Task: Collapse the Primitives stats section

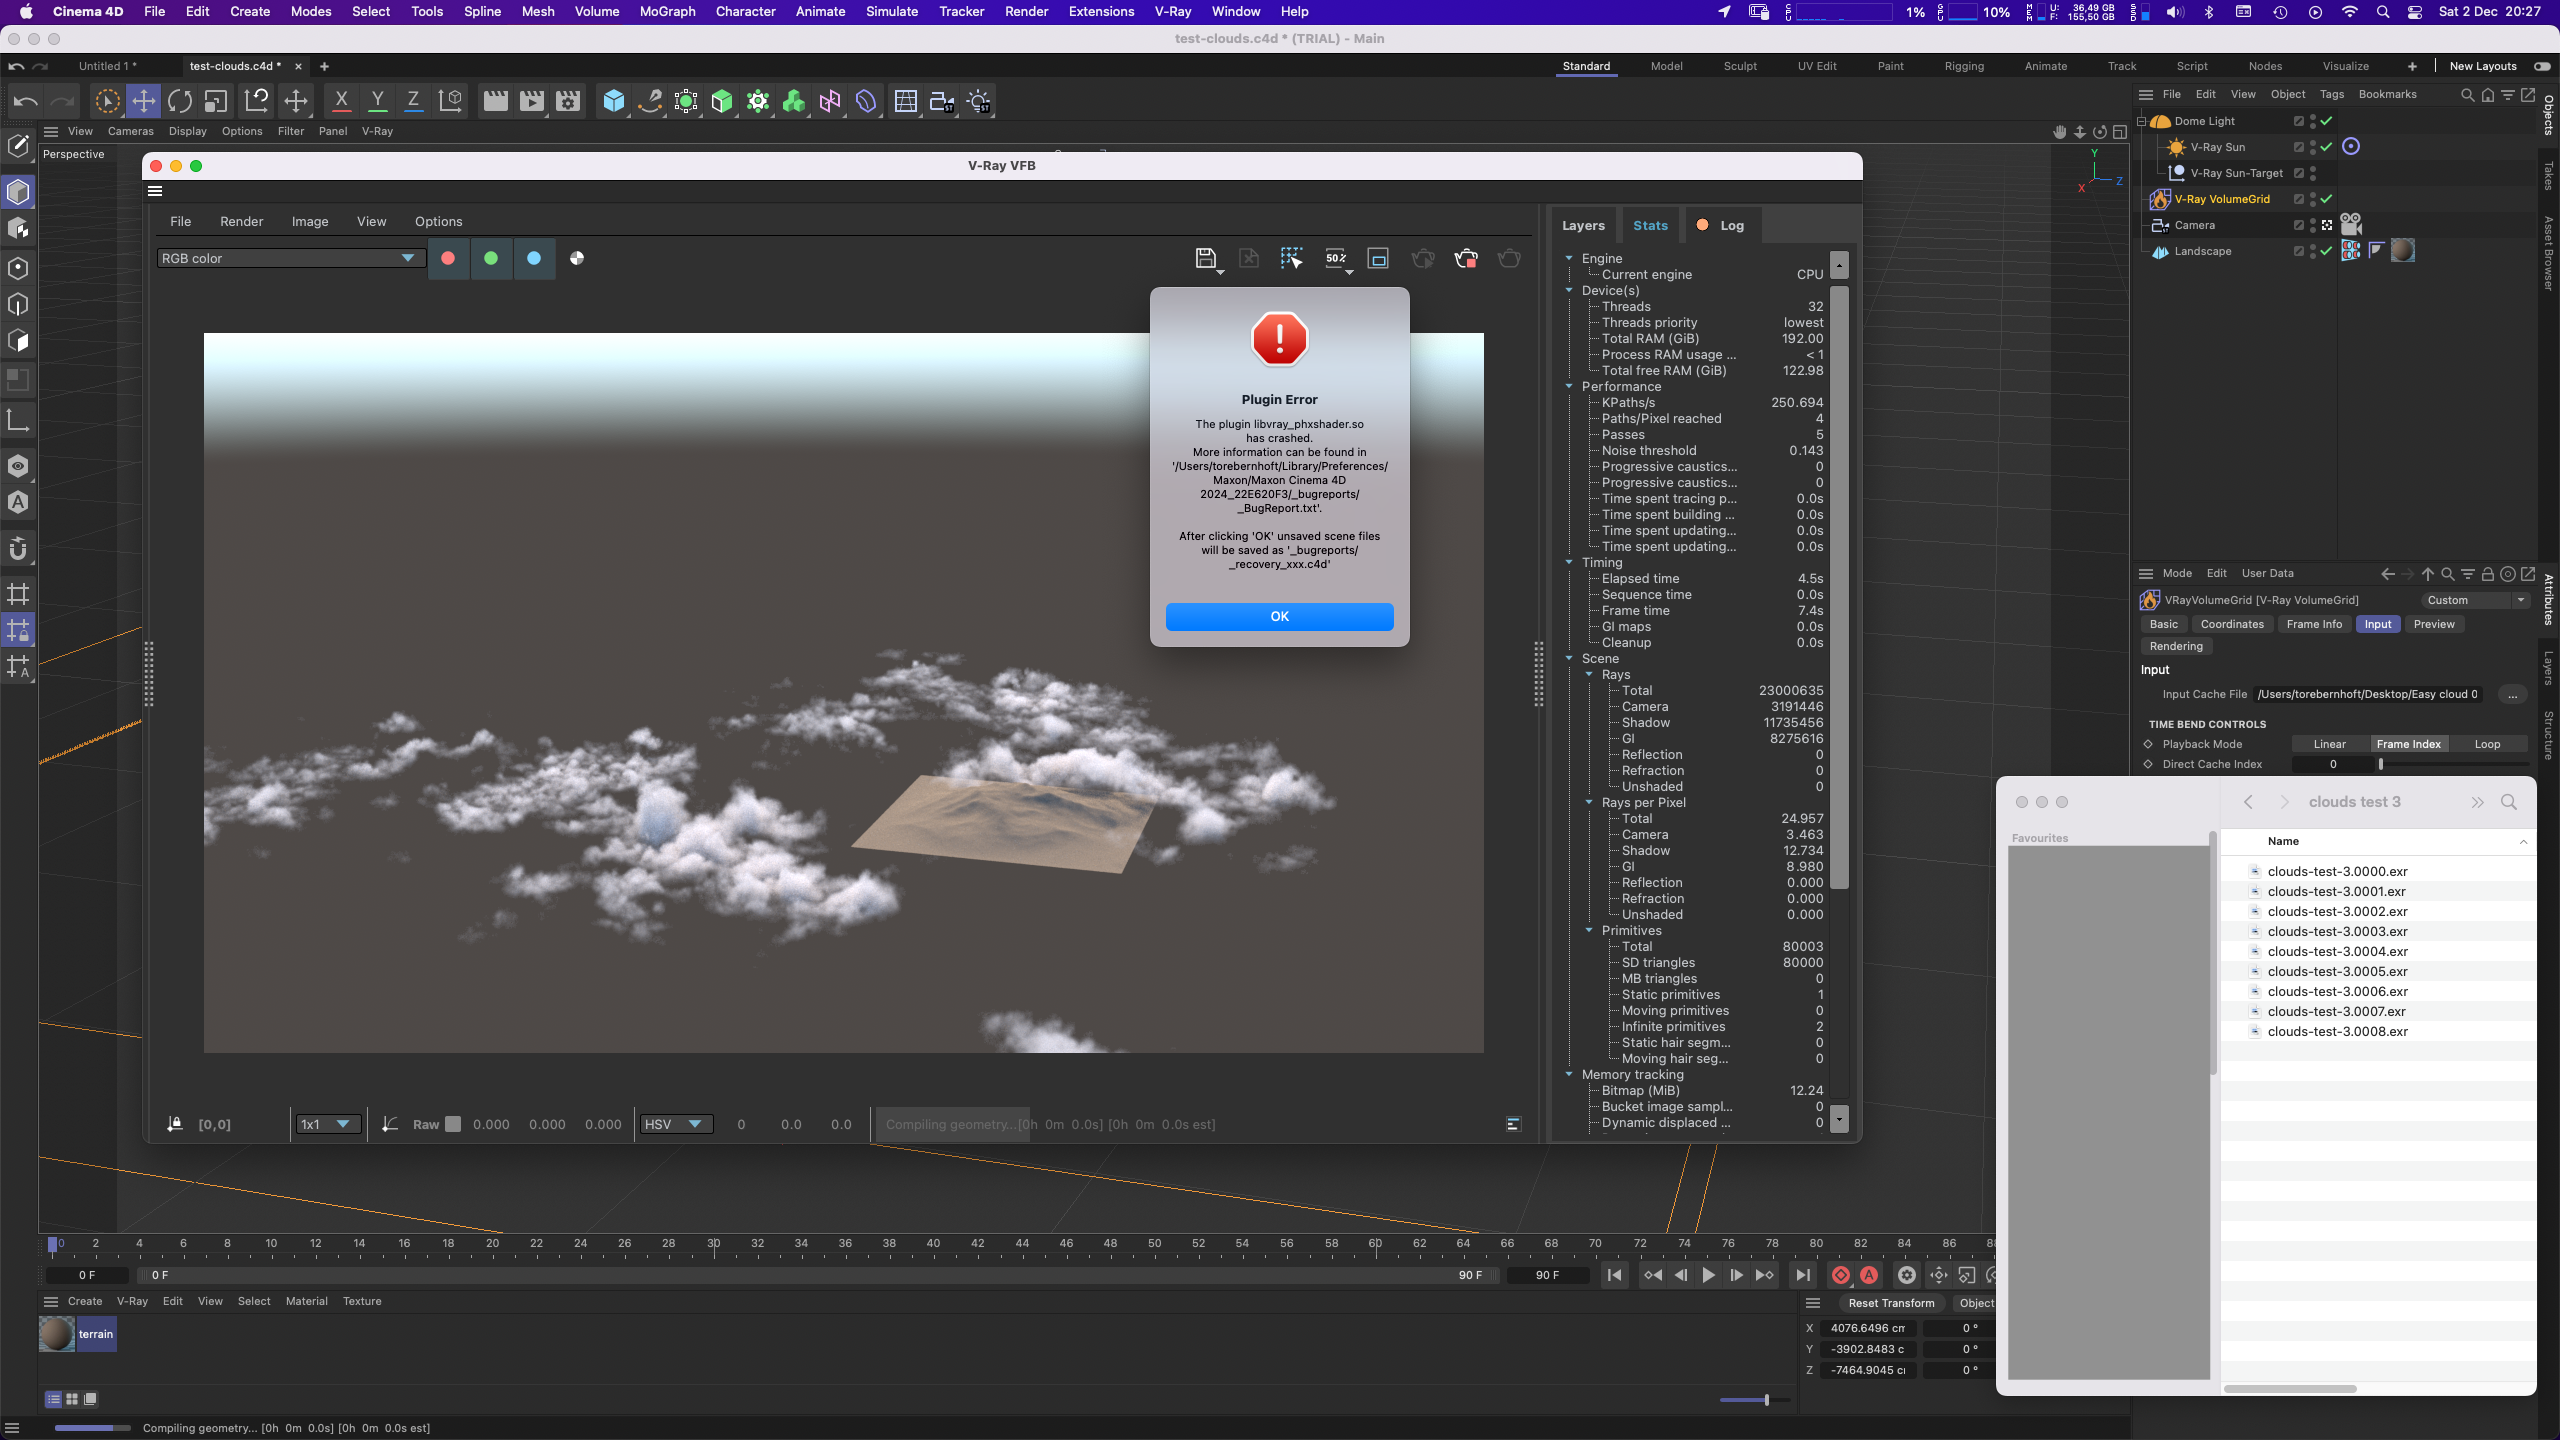Action: click(x=1589, y=930)
